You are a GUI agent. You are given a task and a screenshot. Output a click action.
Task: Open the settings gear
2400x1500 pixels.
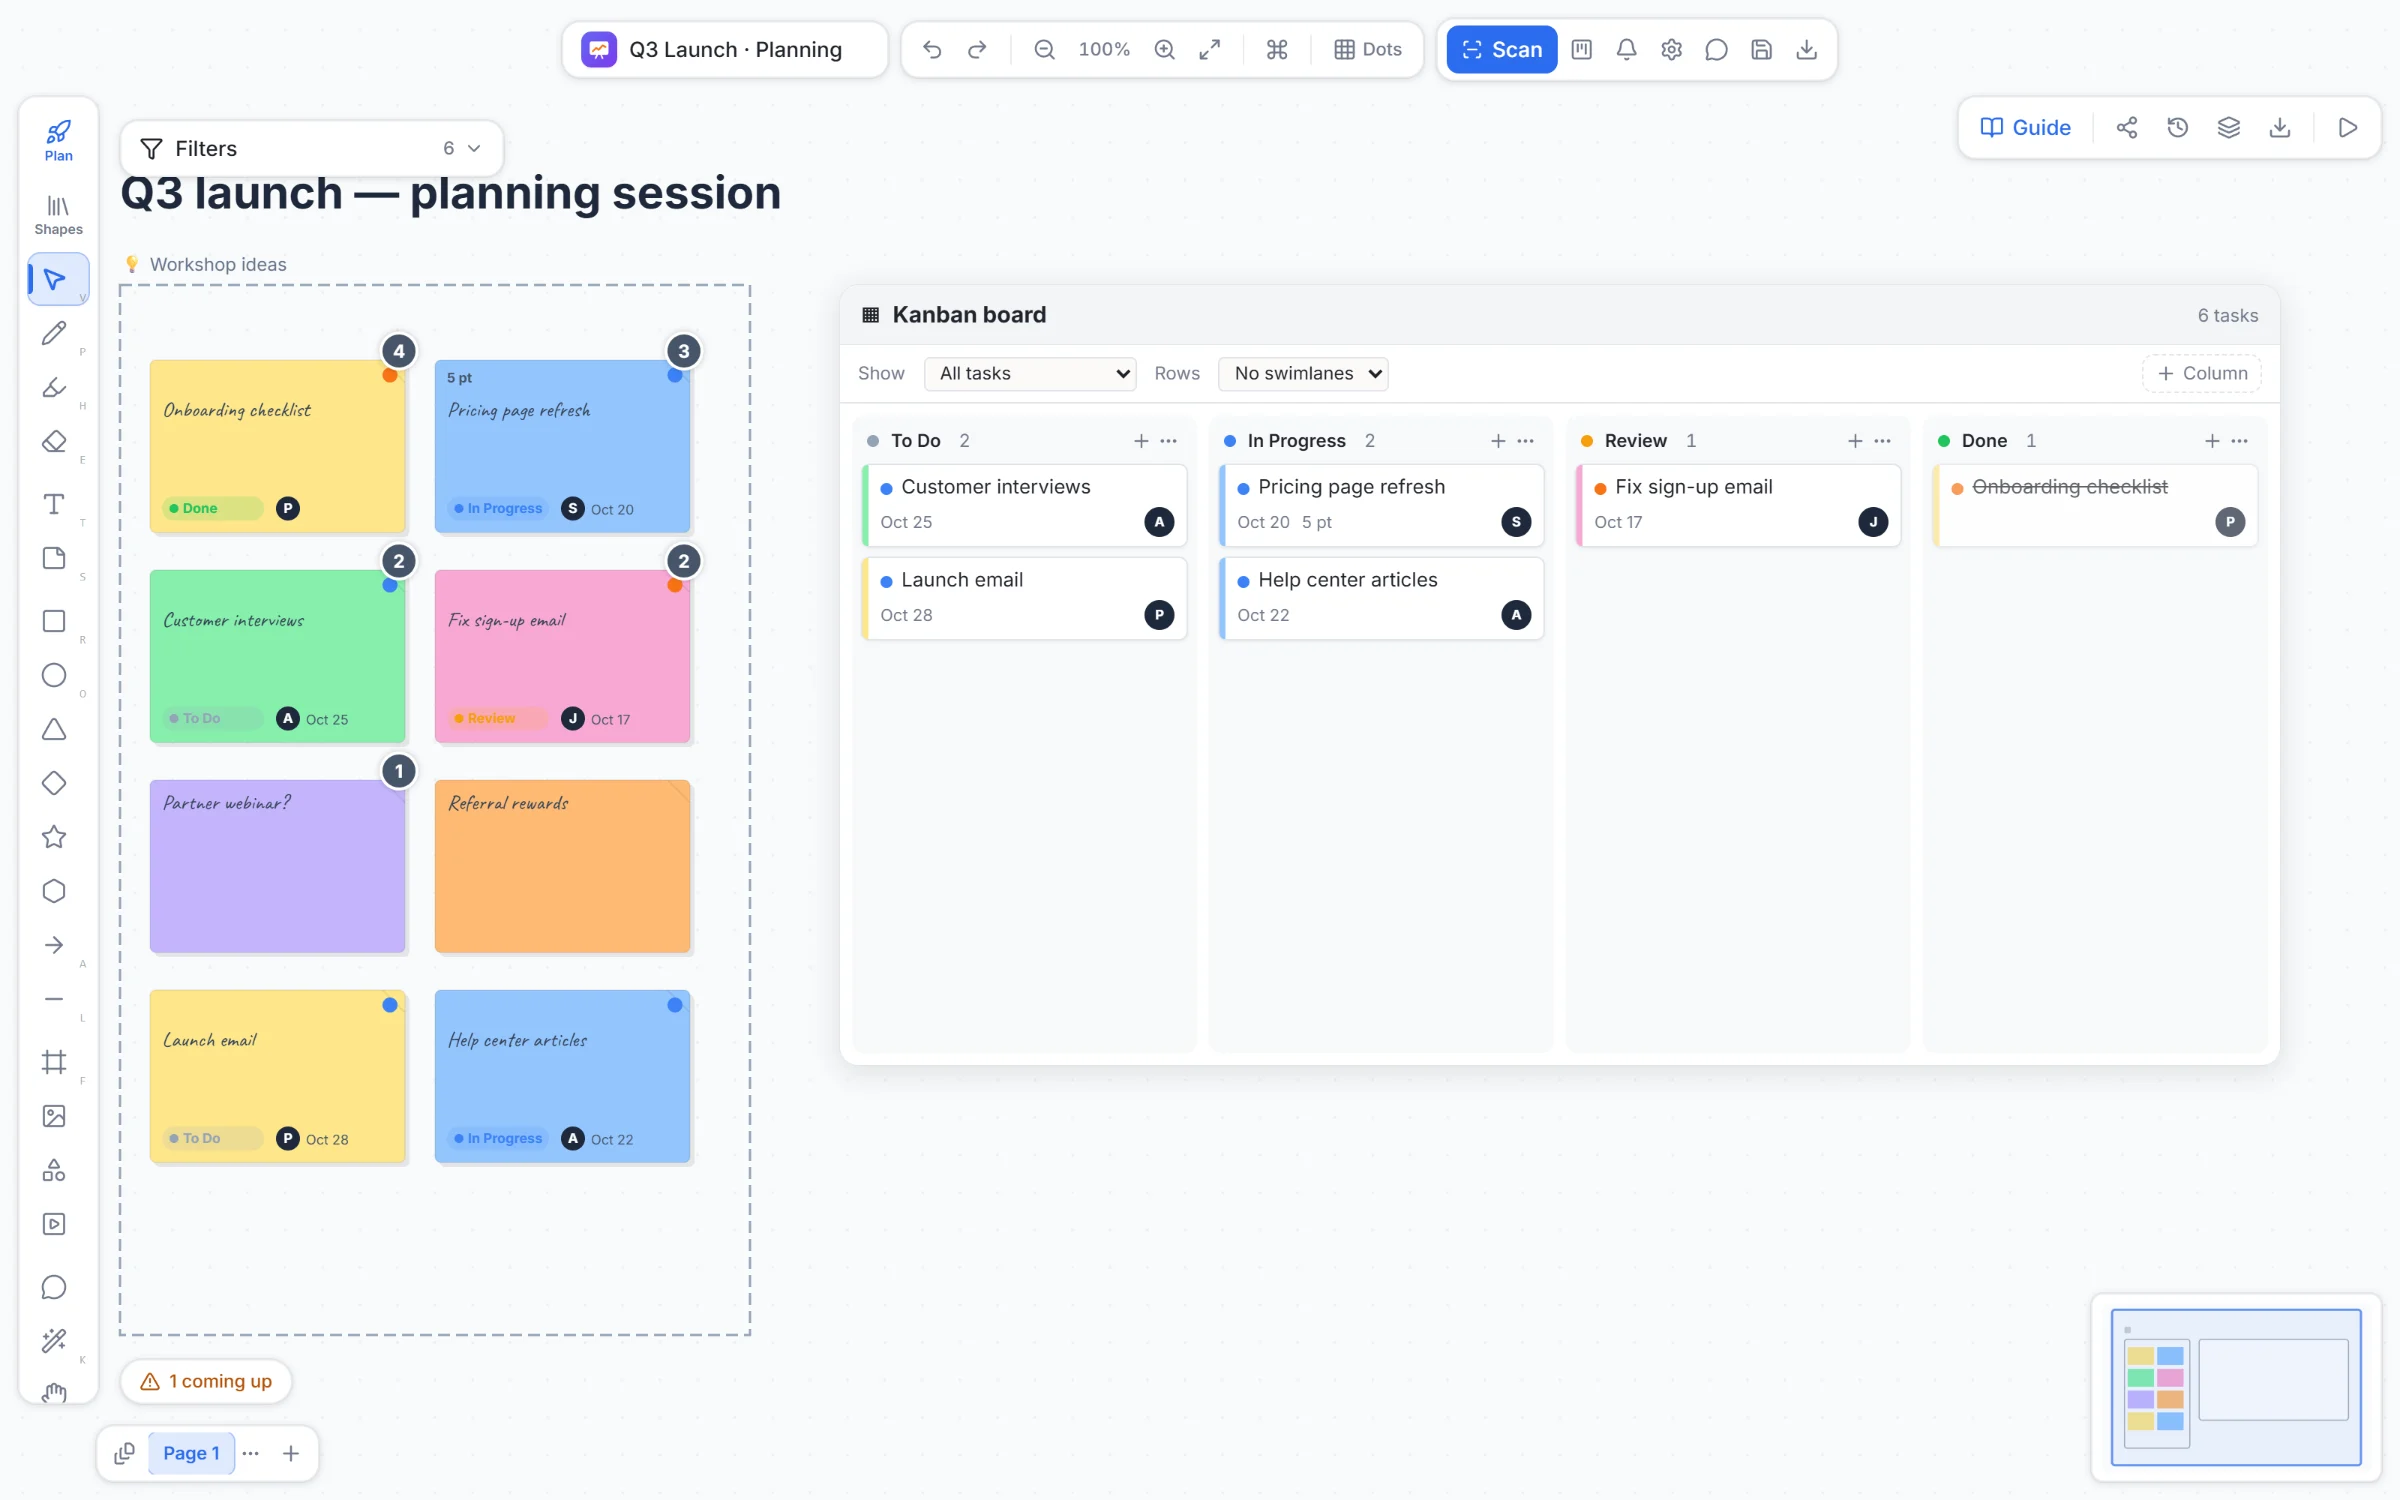pyautogui.click(x=1671, y=49)
